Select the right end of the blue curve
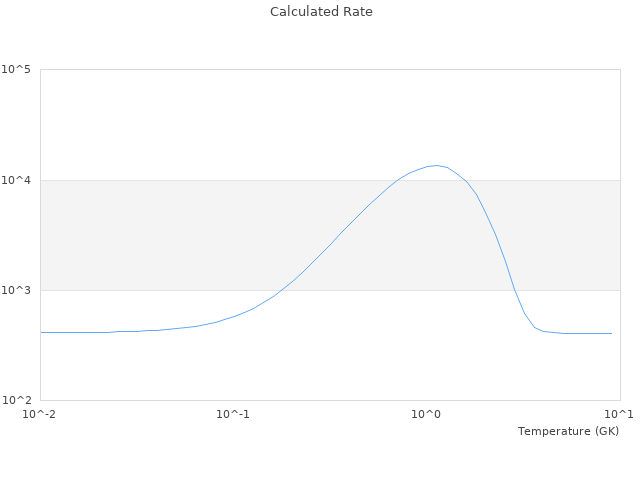 [611, 333]
